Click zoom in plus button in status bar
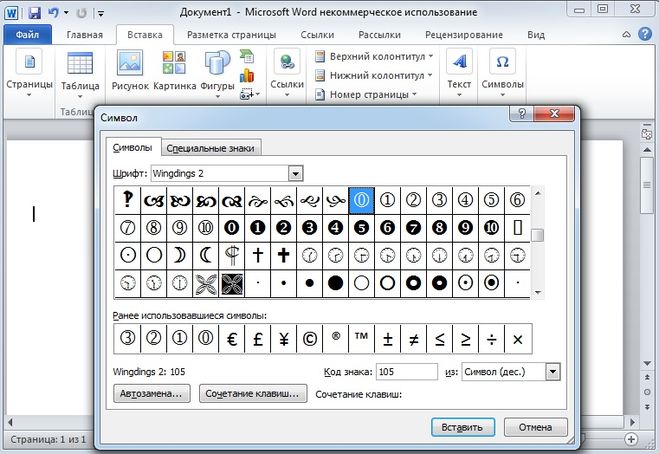This screenshot has height=454, width=659. 631,439
